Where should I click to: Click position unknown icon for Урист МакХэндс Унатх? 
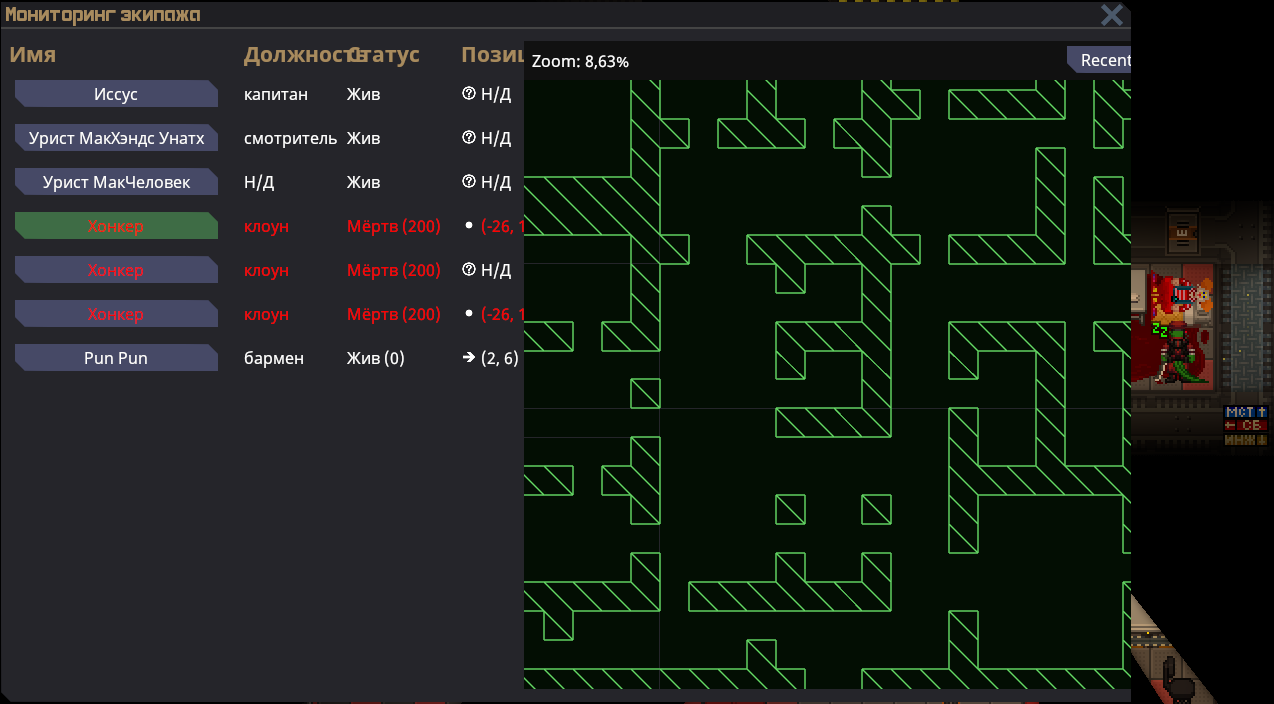click(x=468, y=138)
